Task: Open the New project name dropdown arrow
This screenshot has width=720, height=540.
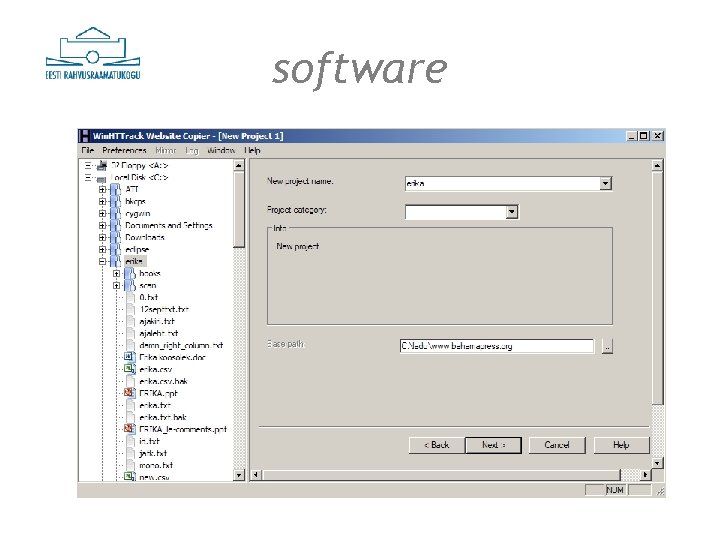Action: coord(606,184)
